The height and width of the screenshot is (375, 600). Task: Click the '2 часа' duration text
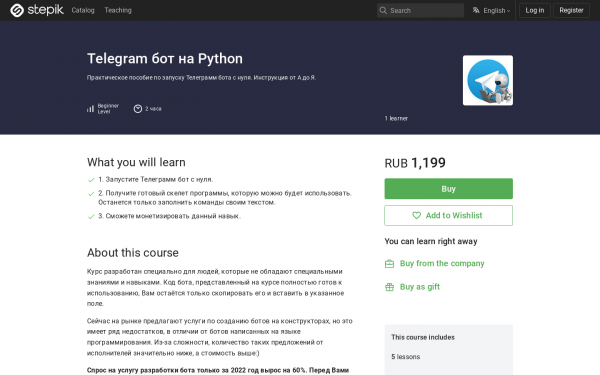[153, 109]
